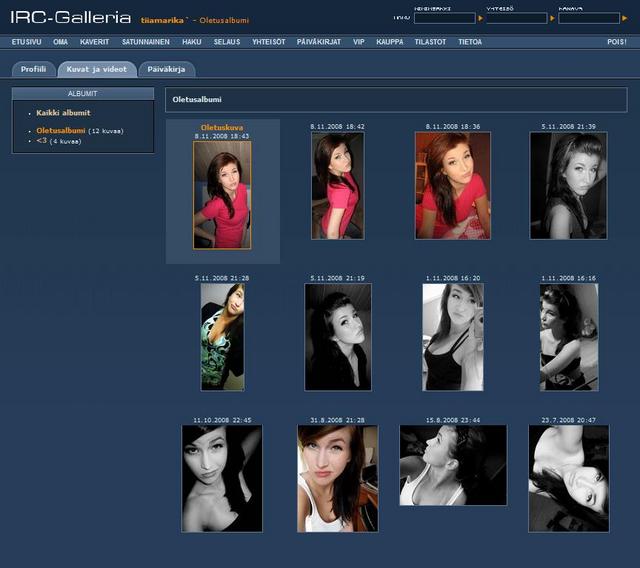Open photo thumbnail dated 23.7.2008 20:47
The width and height of the screenshot is (640, 568).
click(568, 478)
